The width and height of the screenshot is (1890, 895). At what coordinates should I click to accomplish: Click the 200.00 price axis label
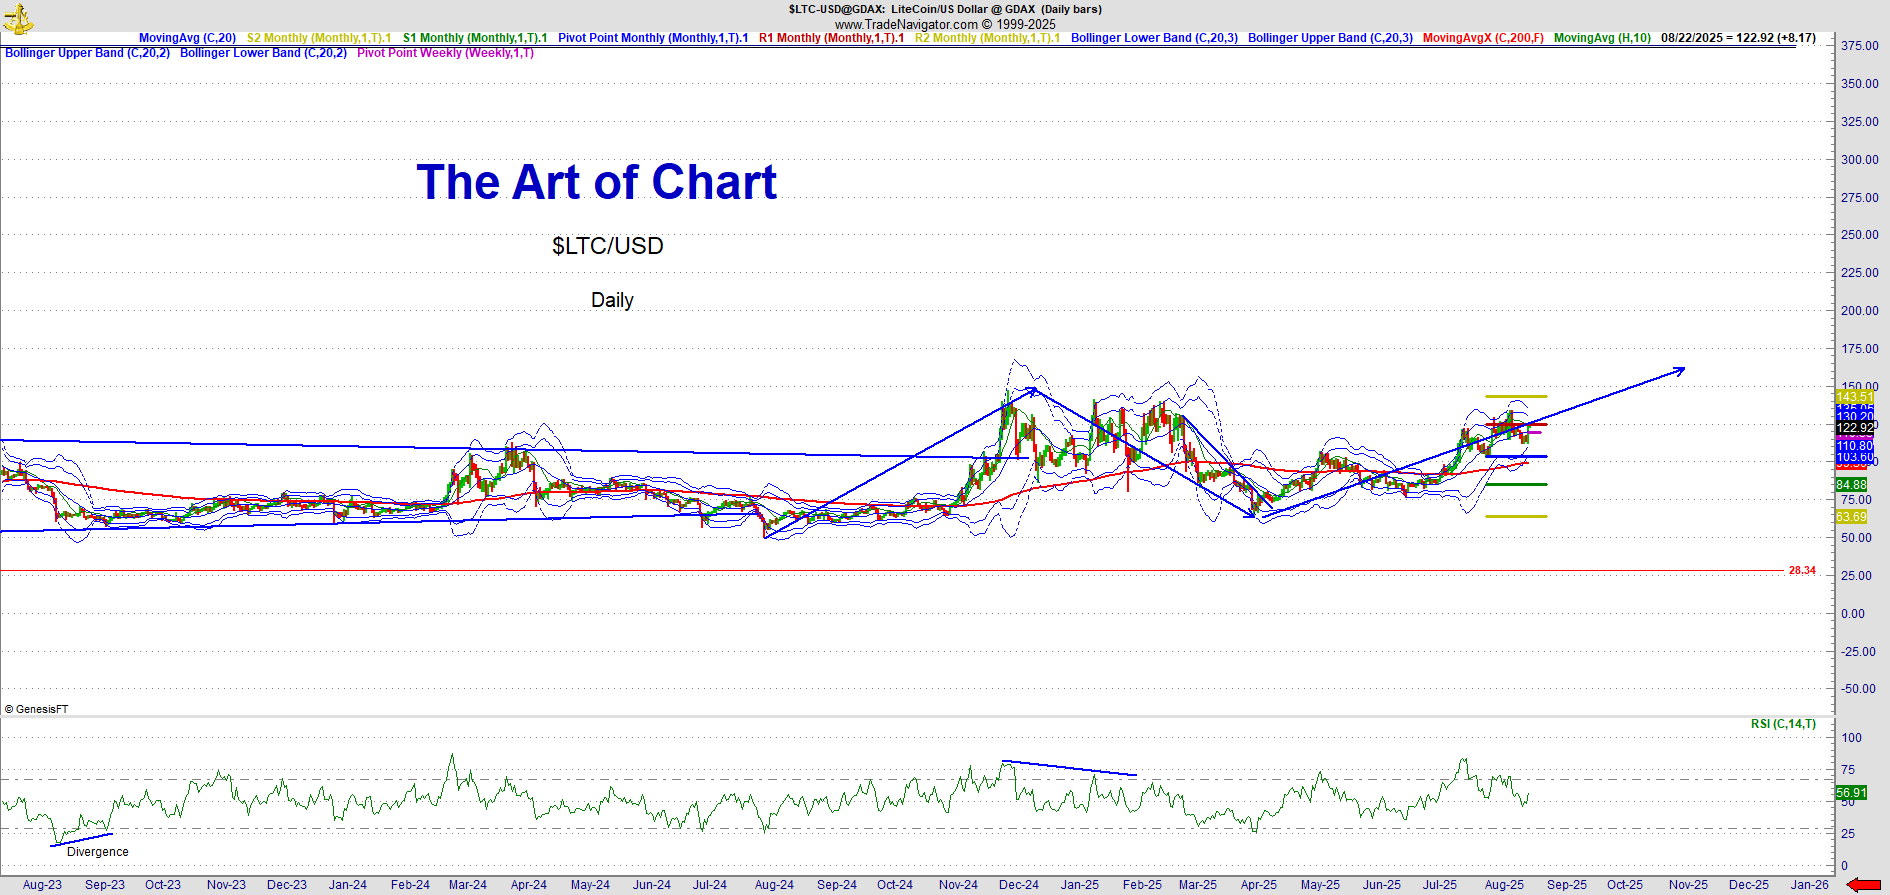[1859, 311]
